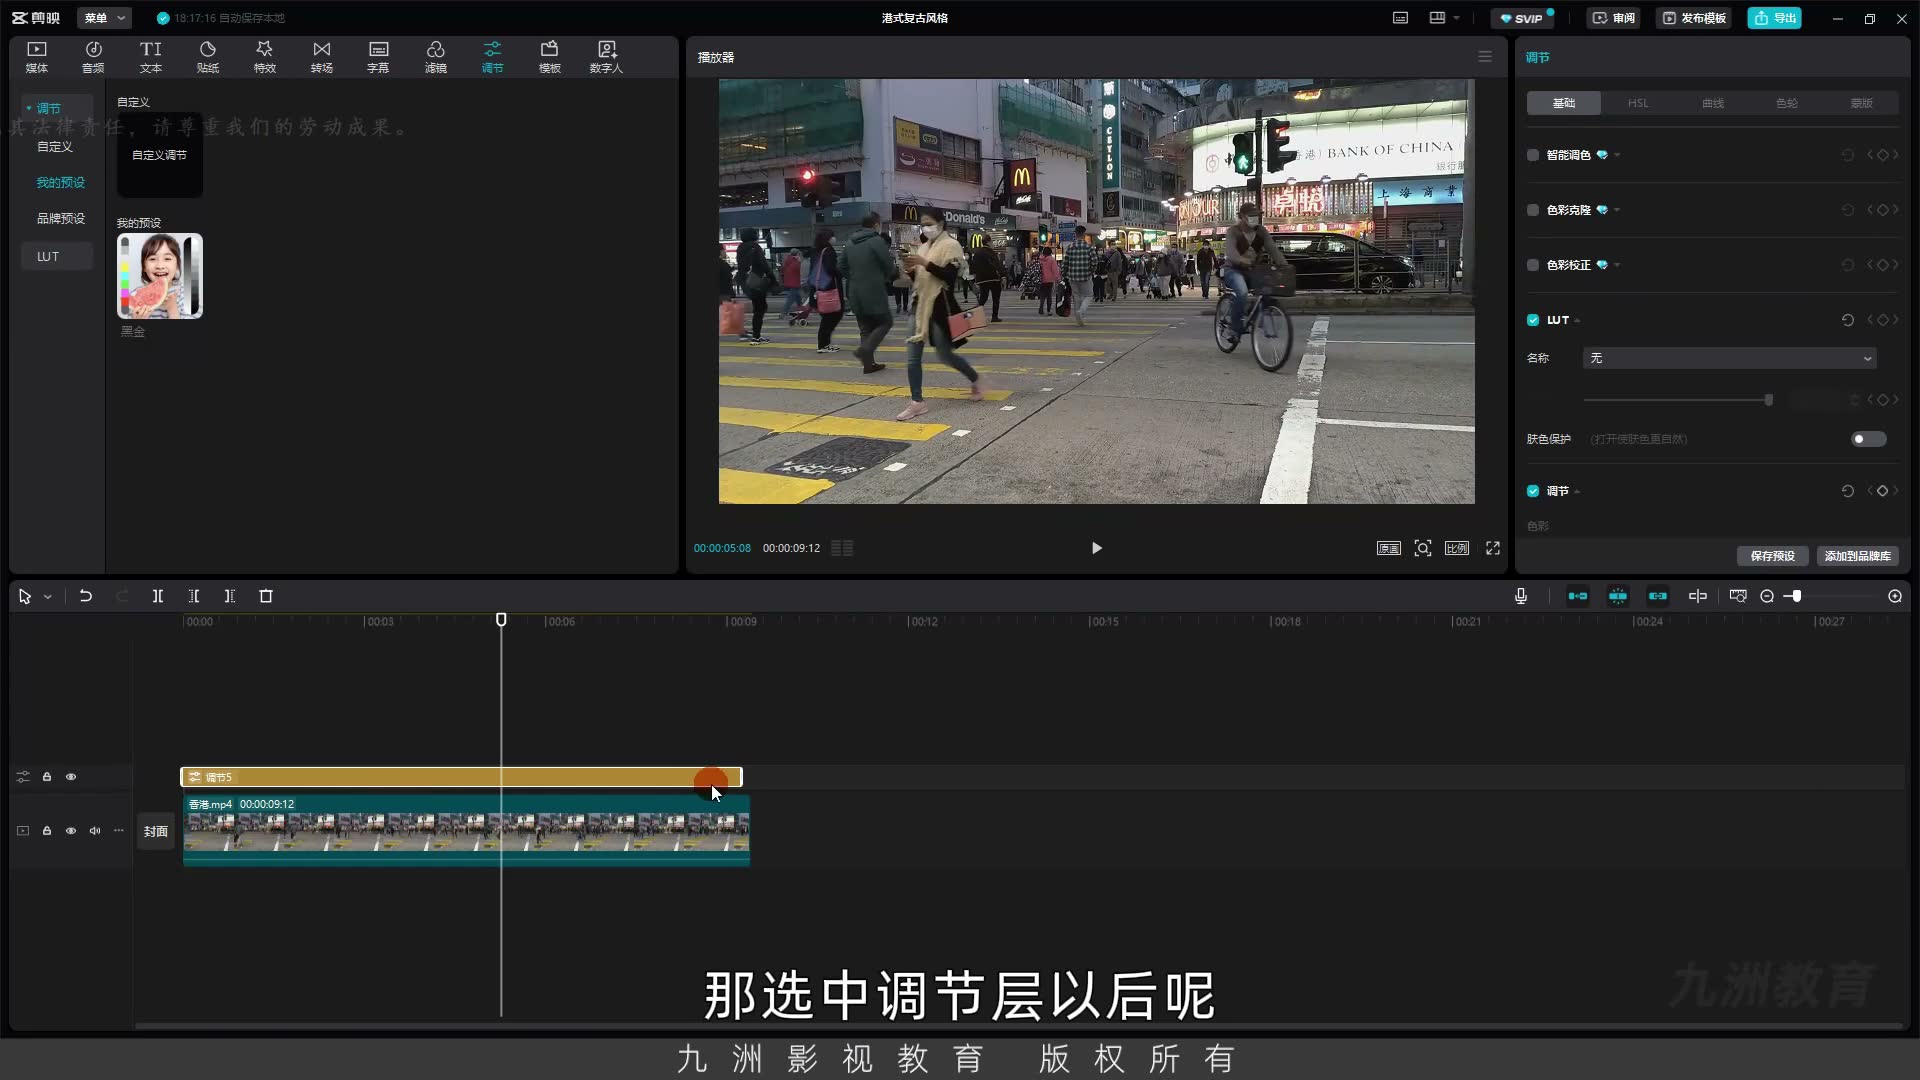Click the fullscreen player icon
The width and height of the screenshot is (1920, 1080).
point(1493,548)
